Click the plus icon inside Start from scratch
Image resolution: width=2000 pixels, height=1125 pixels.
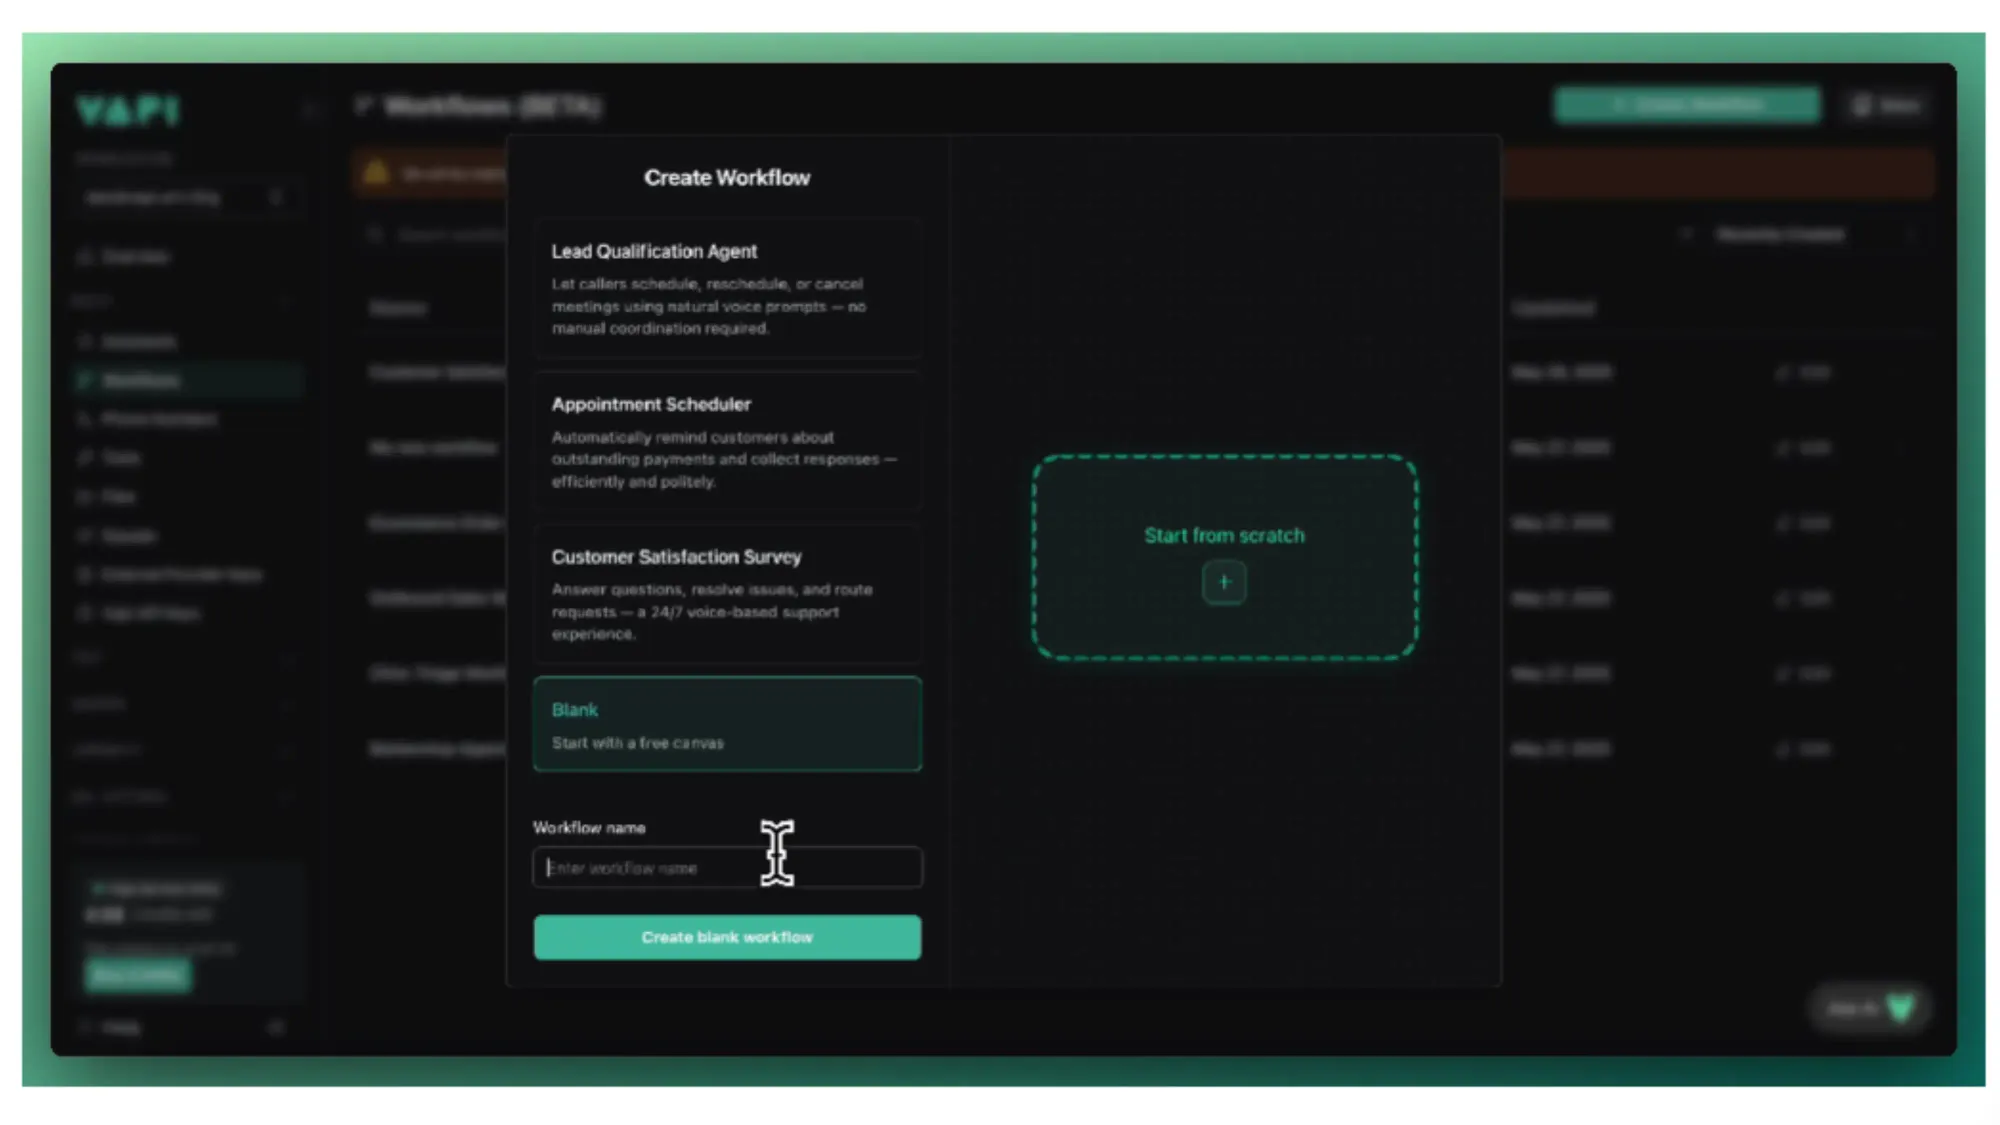(1224, 582)
